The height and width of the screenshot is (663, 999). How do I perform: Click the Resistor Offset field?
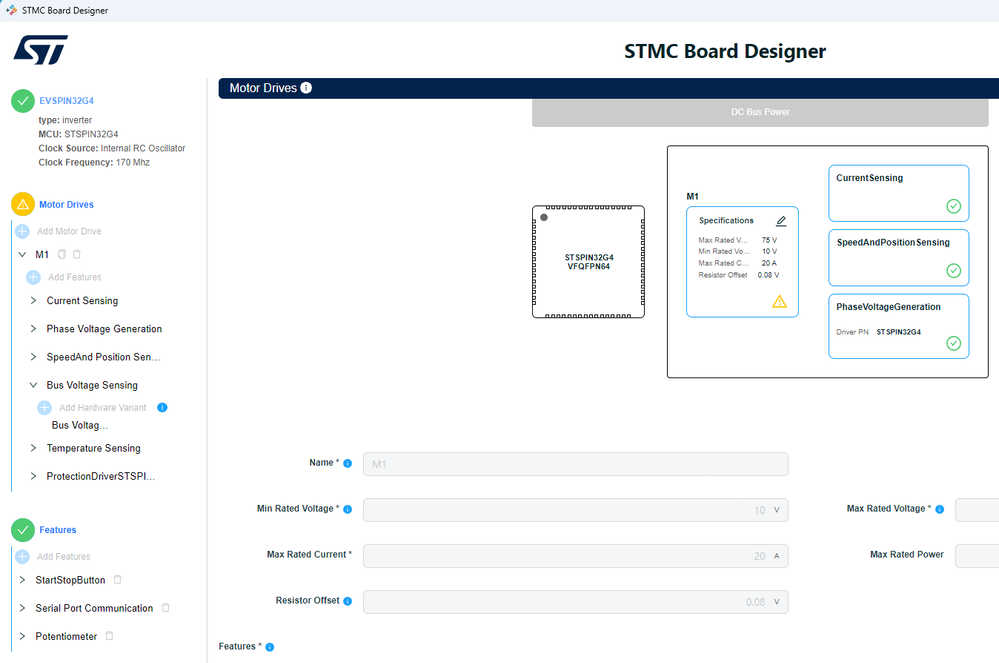click(575, 602)
